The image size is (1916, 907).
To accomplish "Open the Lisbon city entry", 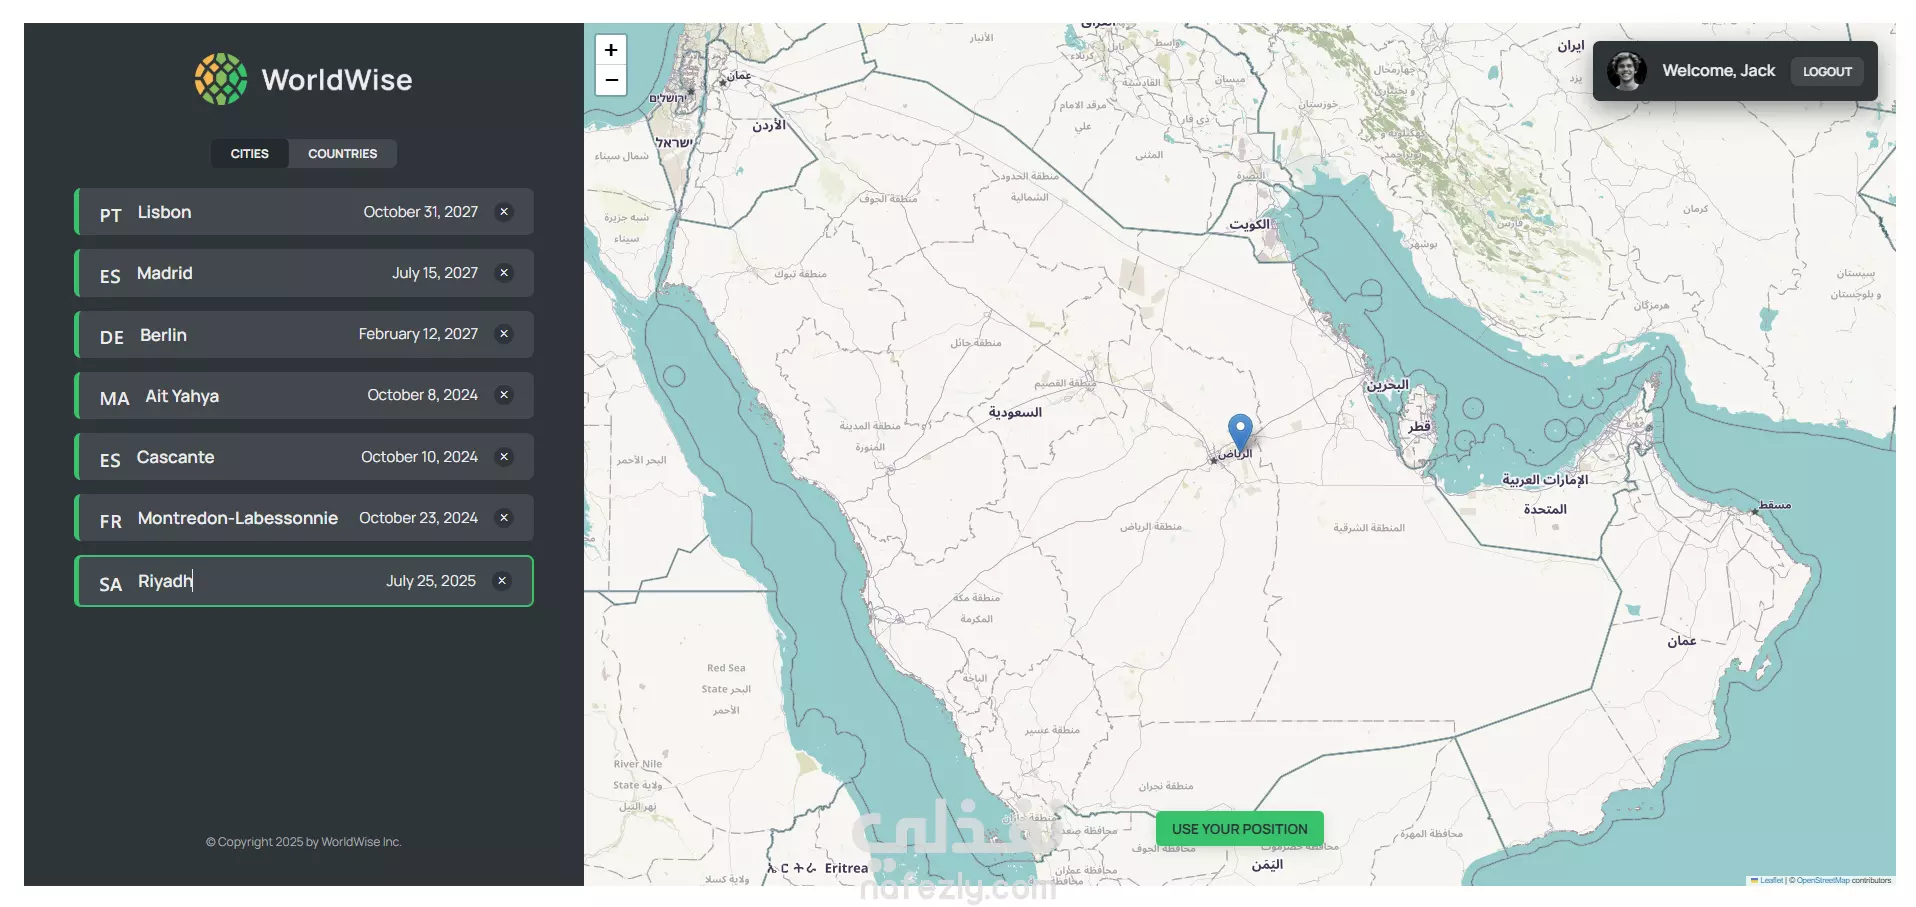I will coord(304,212).
